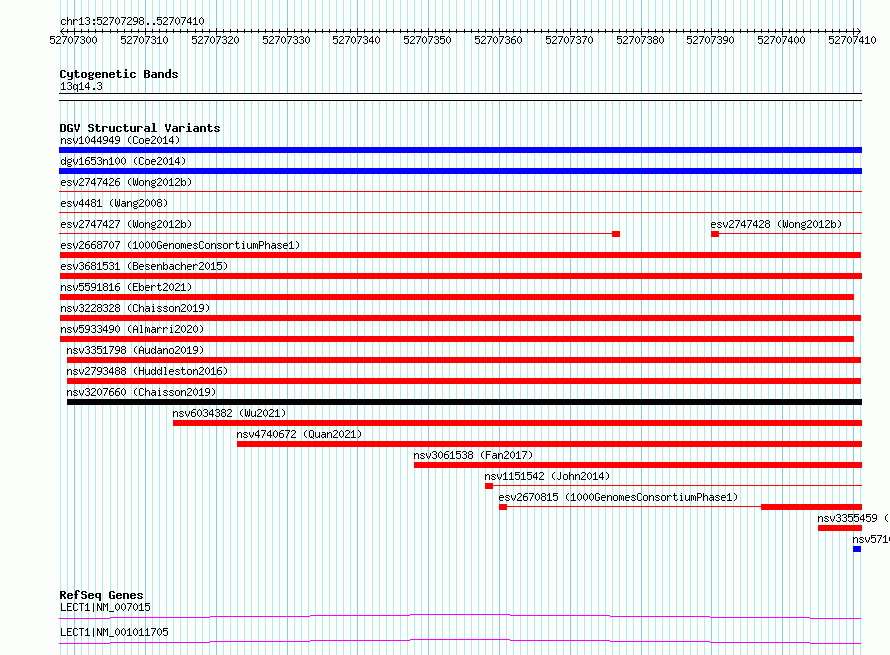Click ruler position 52707400
Screen dimensions: 890x655
(782, 40)
